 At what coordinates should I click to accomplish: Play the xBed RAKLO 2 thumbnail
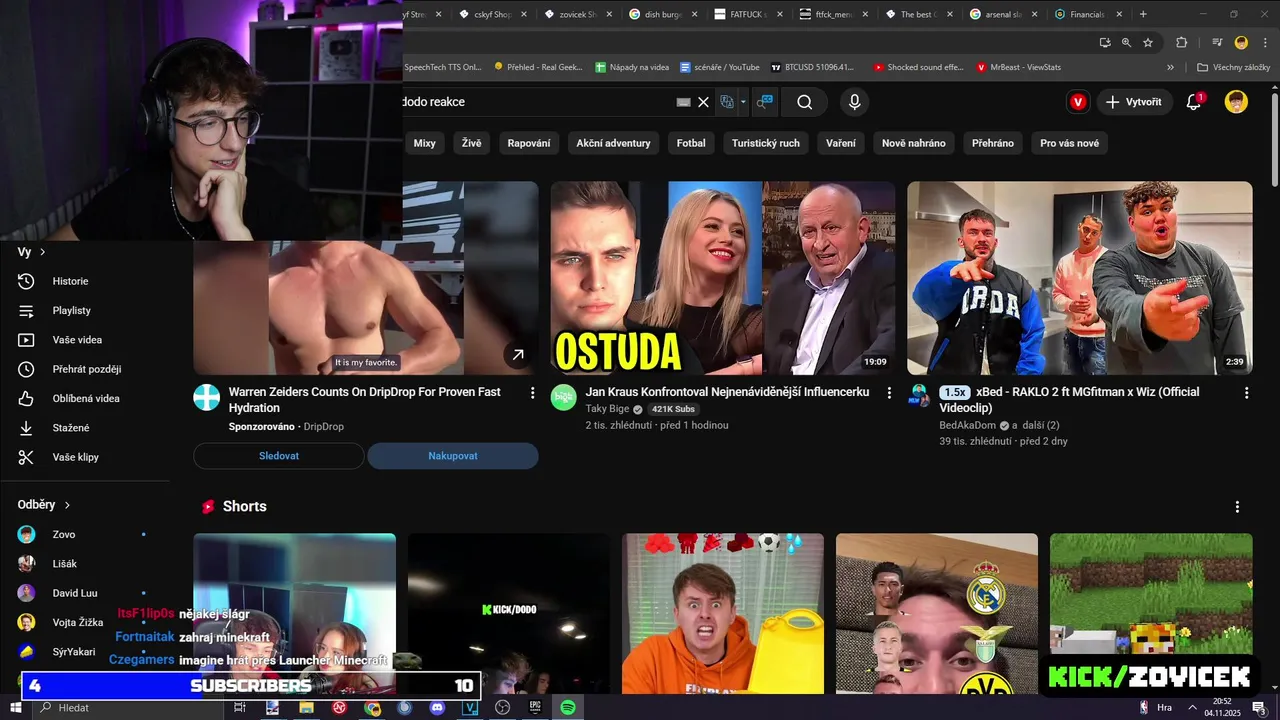(1079, 278)
